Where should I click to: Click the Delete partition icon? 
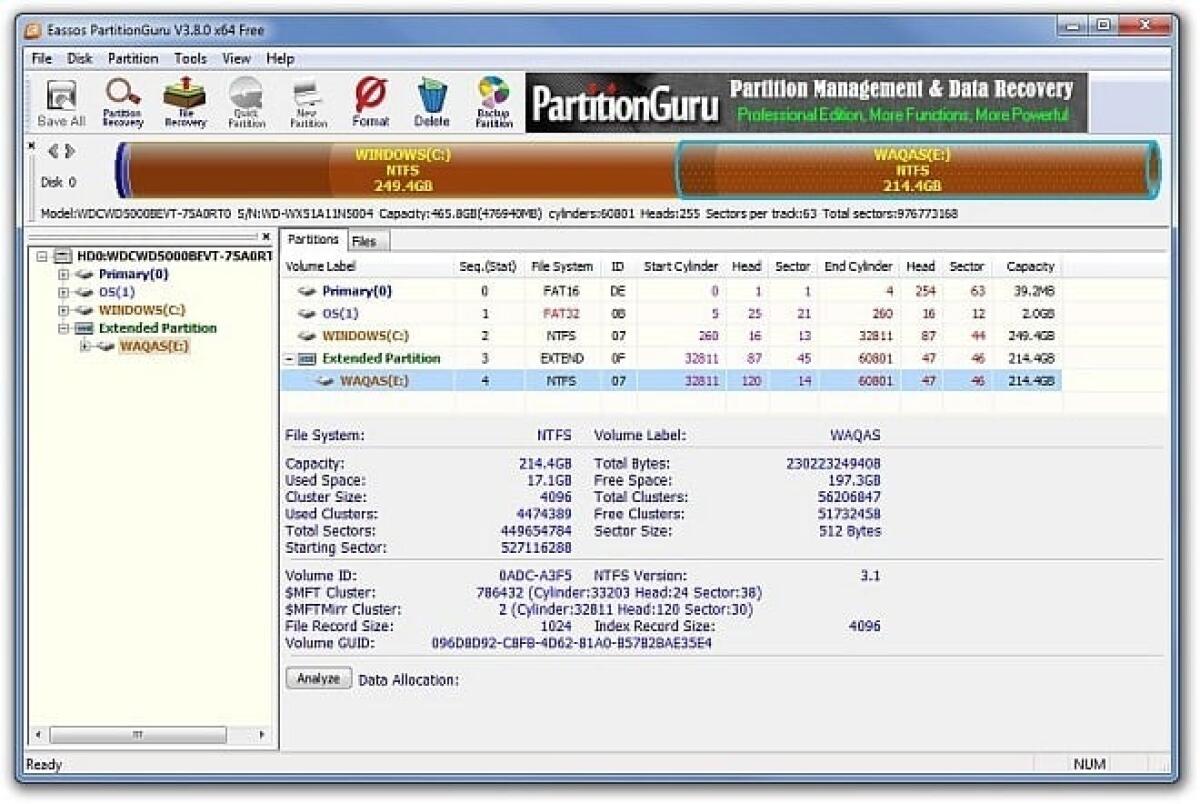pyautogui.click(x=430, y=100)
